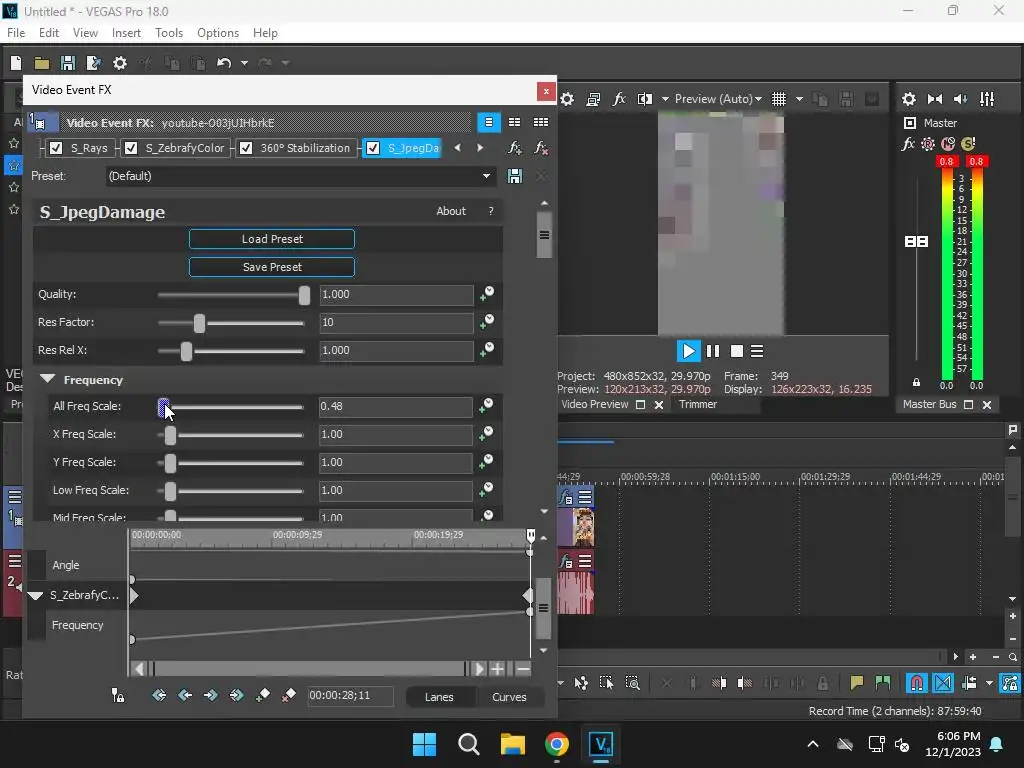Toggle animation for Y Freq Scale parameter

(x=487, y=462)
